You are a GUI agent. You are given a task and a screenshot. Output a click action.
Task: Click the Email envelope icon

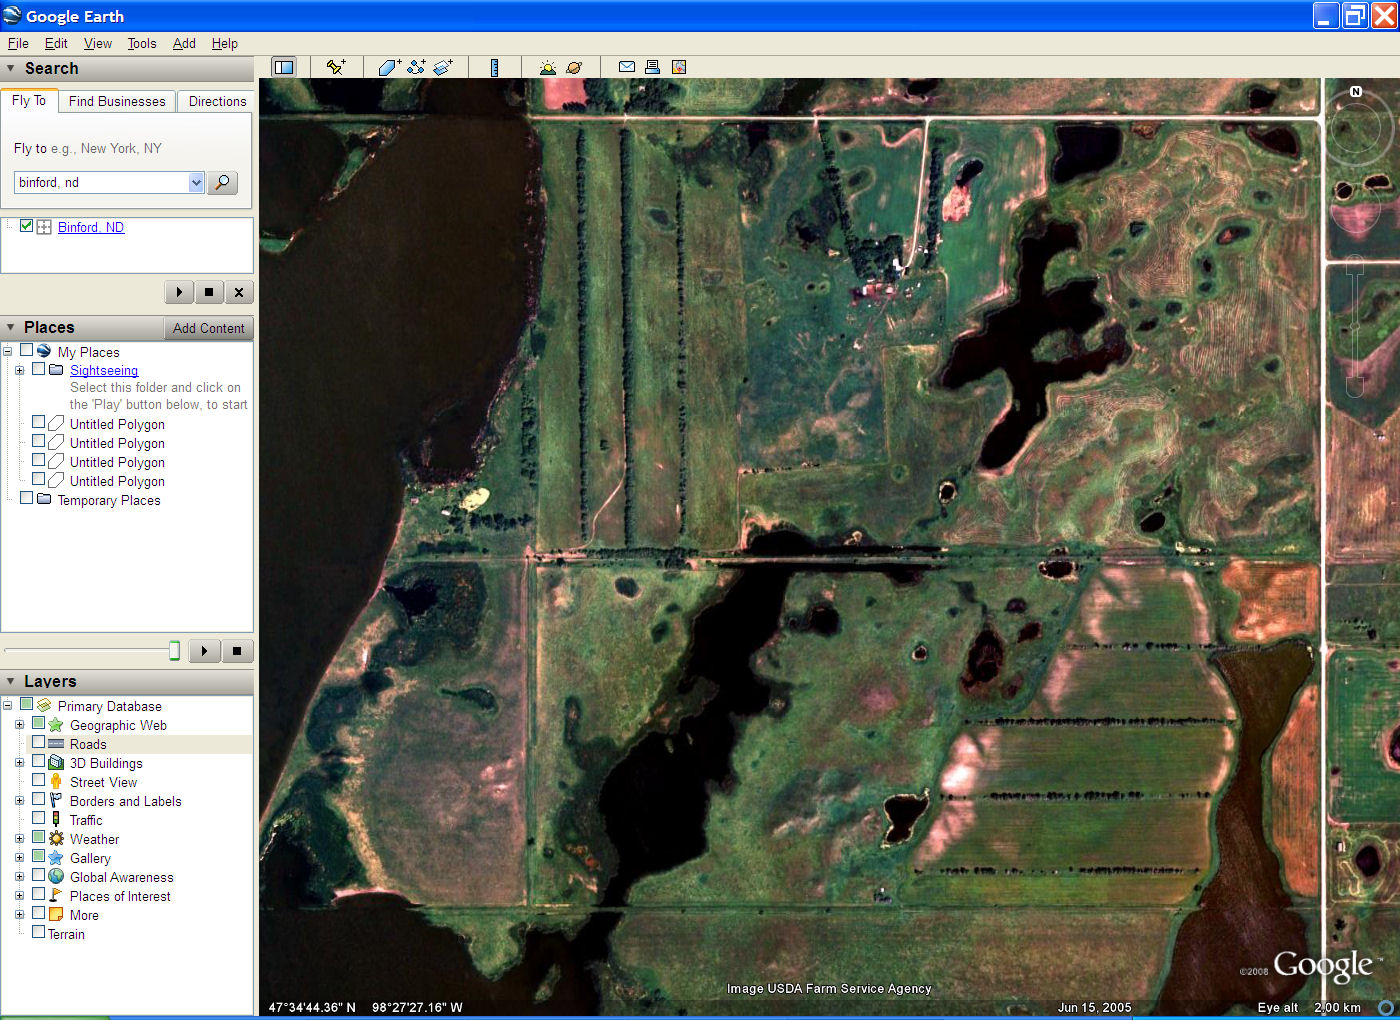pos(627,67)
